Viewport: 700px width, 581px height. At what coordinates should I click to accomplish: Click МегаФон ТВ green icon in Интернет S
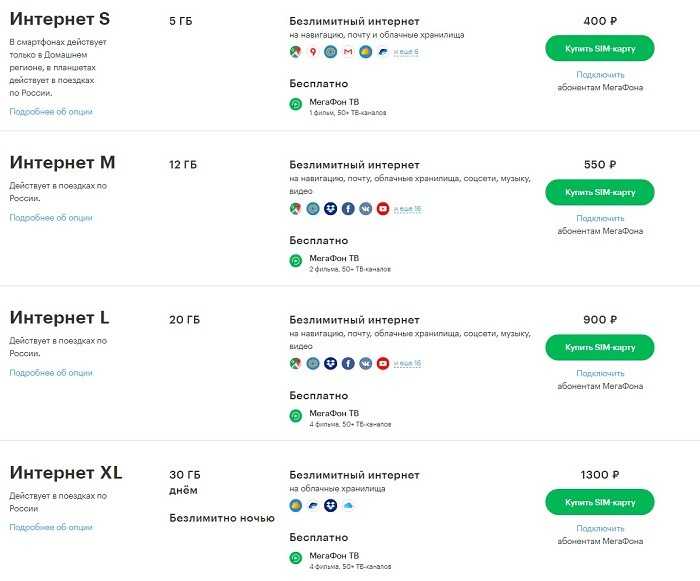(x=296, y=104)
